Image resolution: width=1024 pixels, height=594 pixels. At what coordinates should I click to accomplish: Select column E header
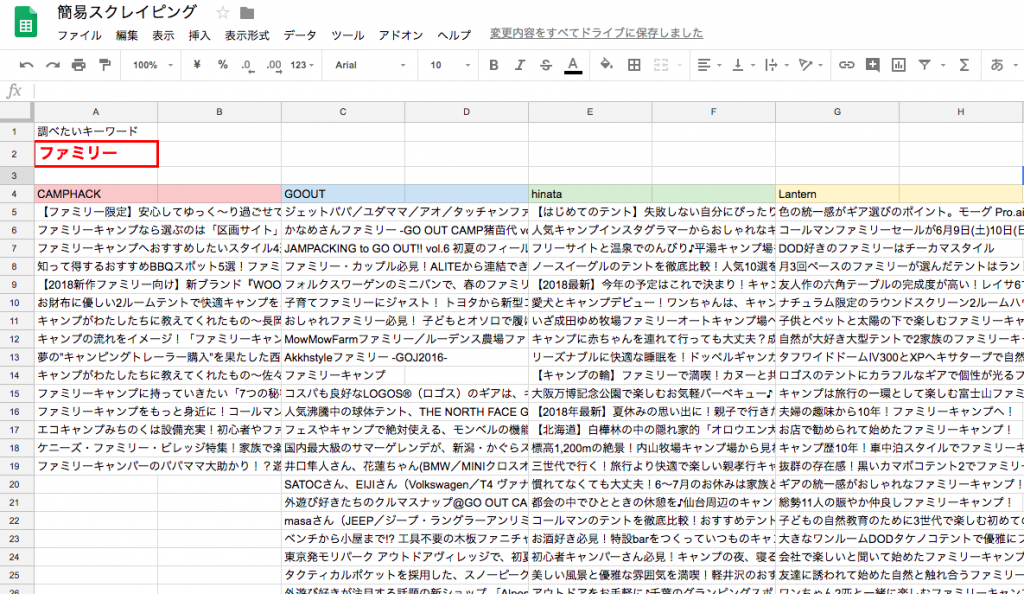(590, 112)
